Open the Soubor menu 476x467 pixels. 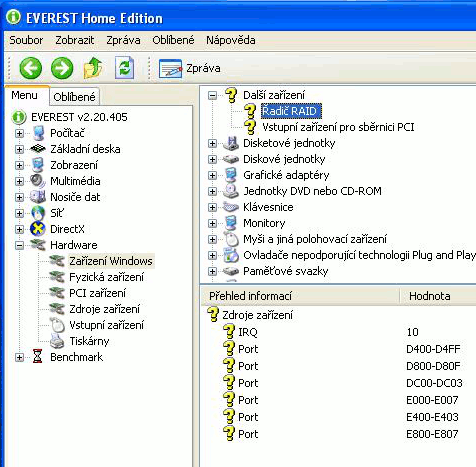[26, 40]
